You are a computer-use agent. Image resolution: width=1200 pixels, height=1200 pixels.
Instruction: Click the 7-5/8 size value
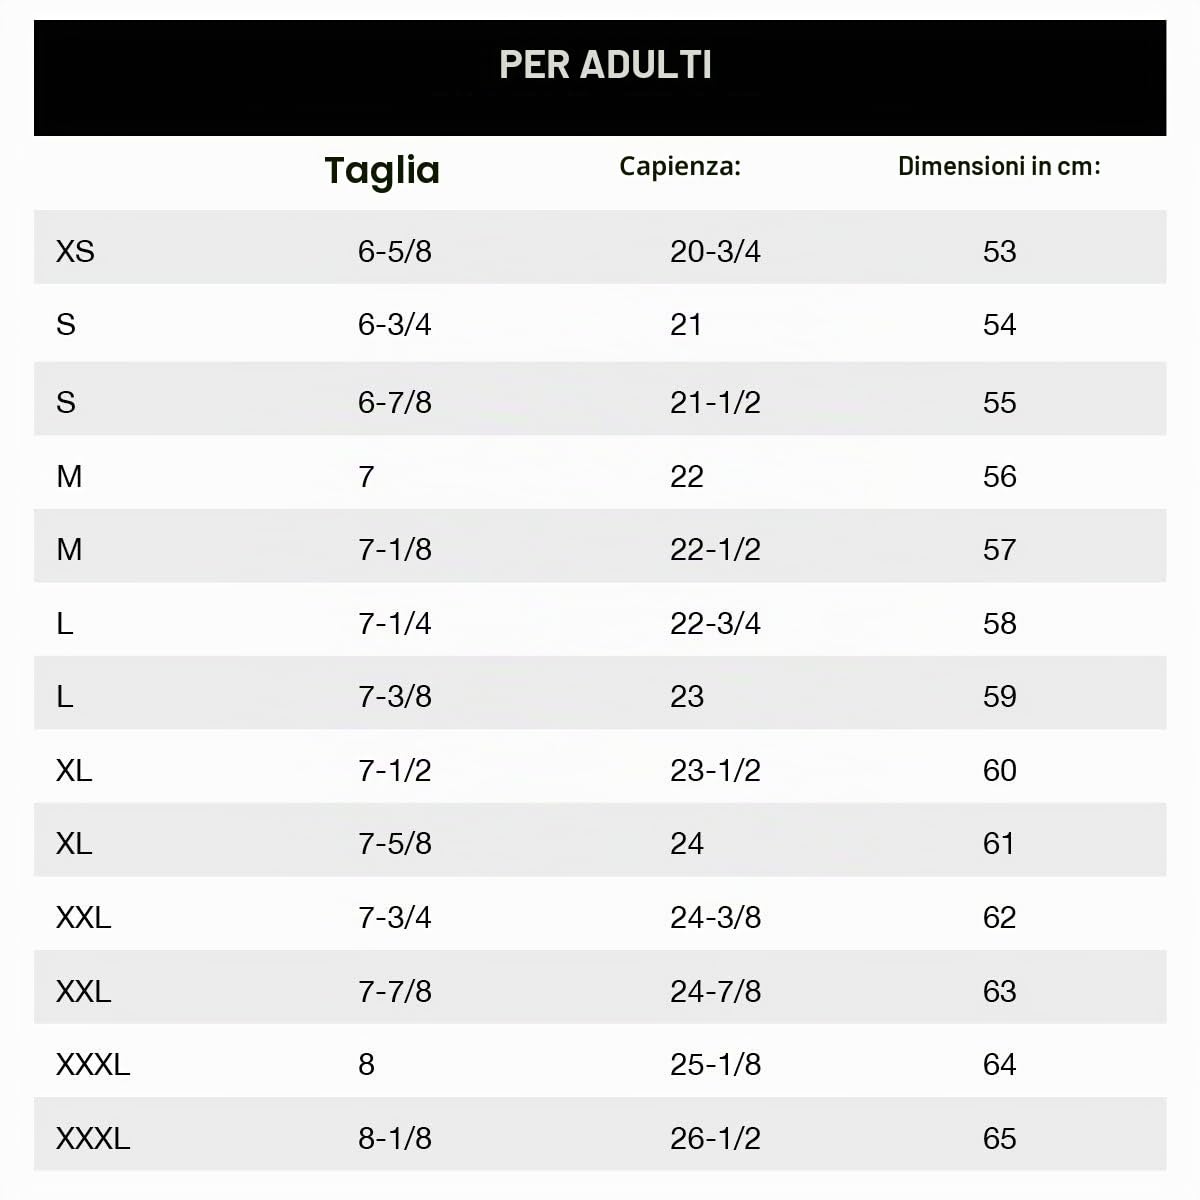point(395,843)
